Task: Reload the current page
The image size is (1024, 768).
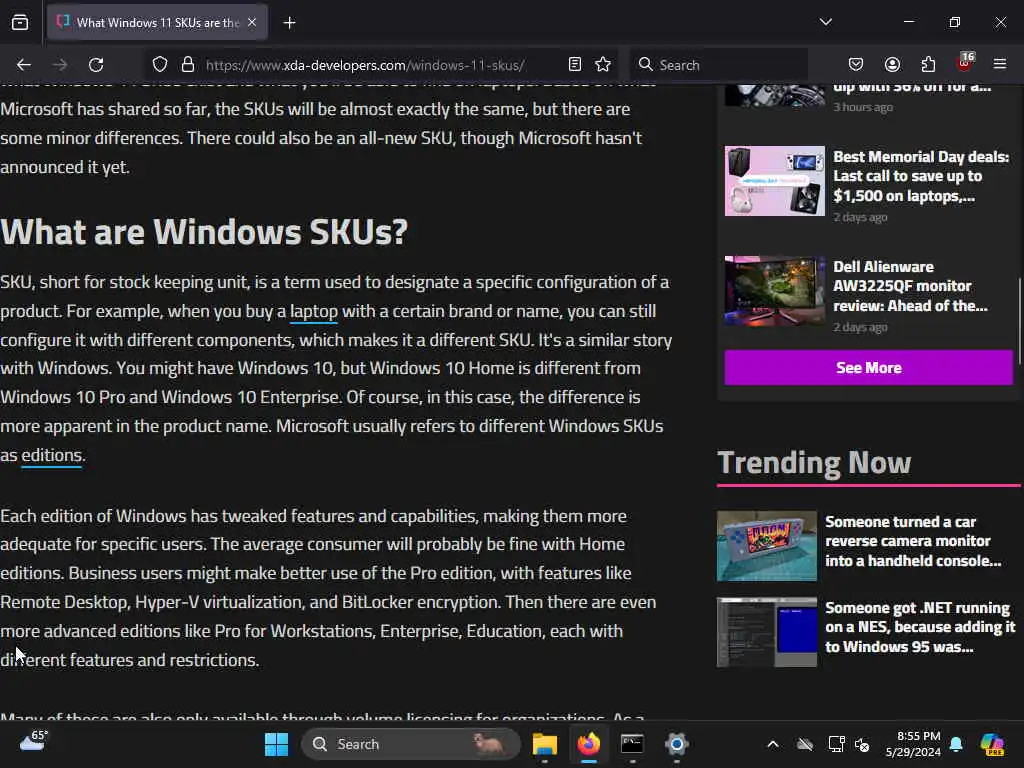Action: (96, 65)
